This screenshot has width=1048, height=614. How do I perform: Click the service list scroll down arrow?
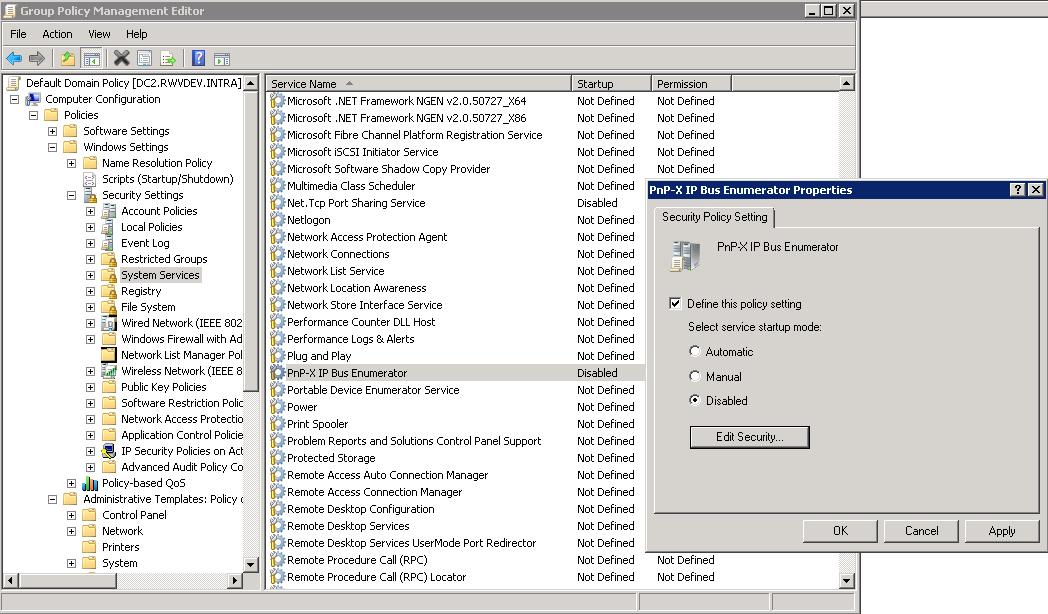(x=847, y=580)
